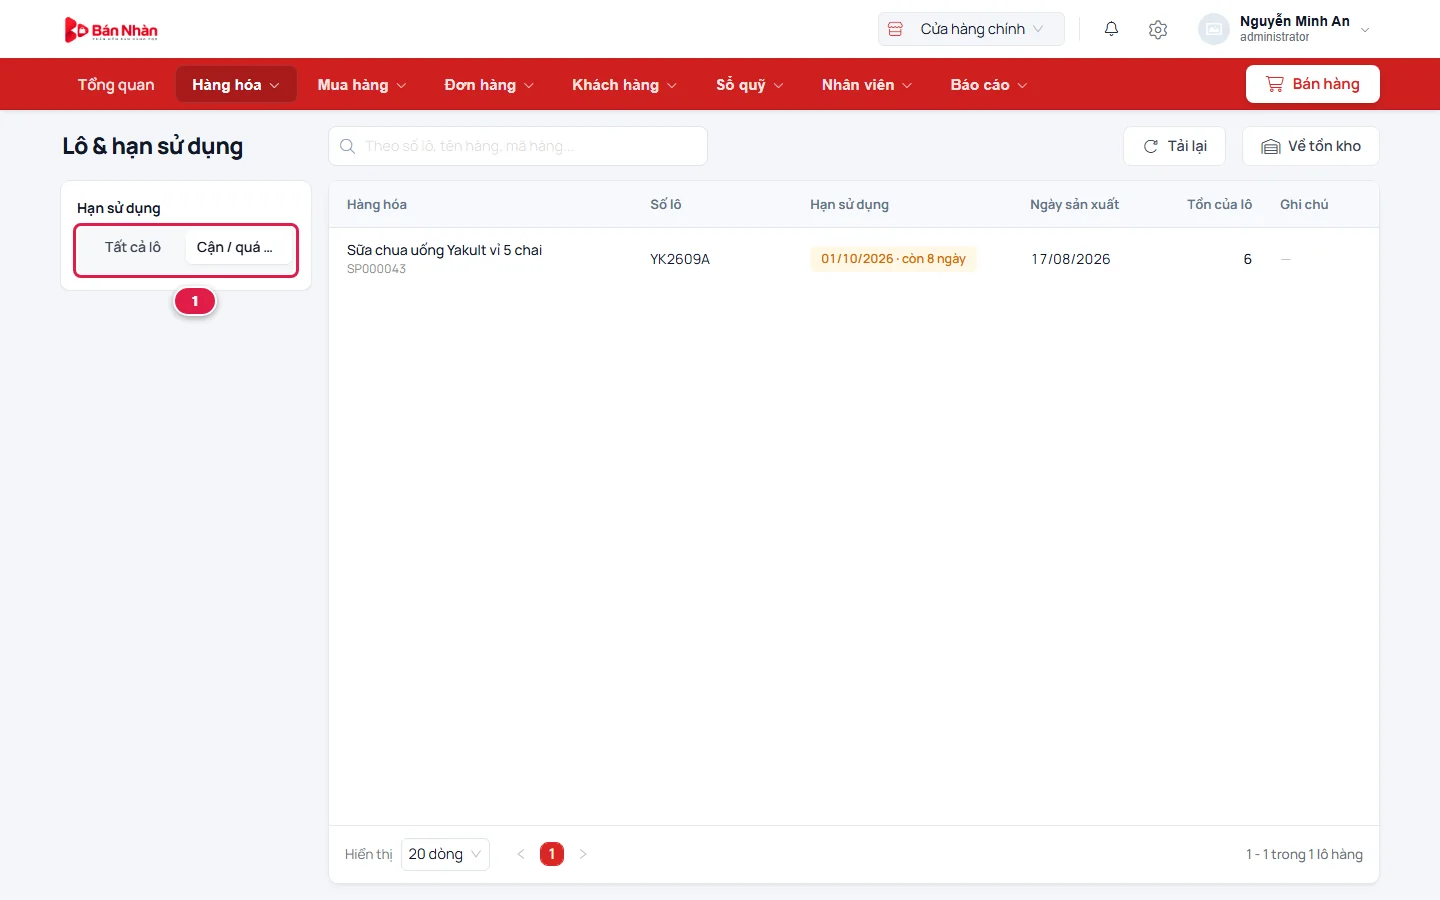Open the notifications bell
The height and width of the screenshot is (900, 1440).
pyautogui.click(x=1111, y=29)
